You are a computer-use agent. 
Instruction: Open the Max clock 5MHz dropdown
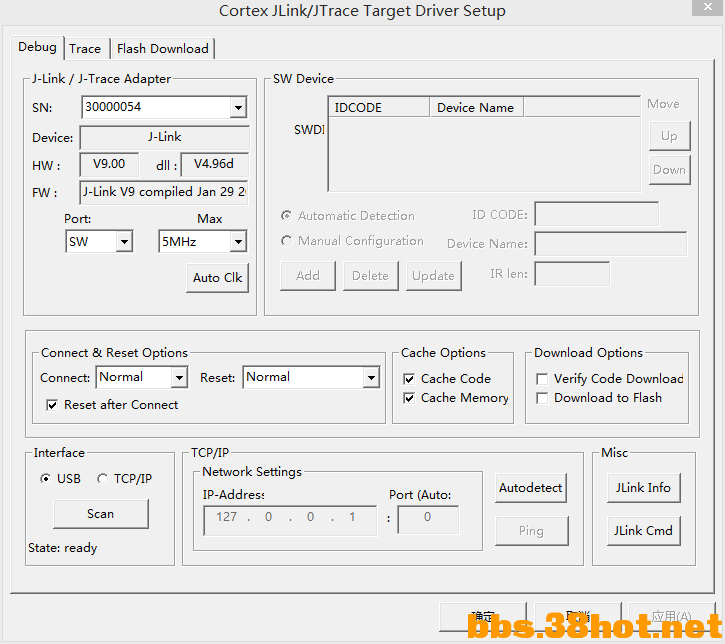[x=238, y=241]
